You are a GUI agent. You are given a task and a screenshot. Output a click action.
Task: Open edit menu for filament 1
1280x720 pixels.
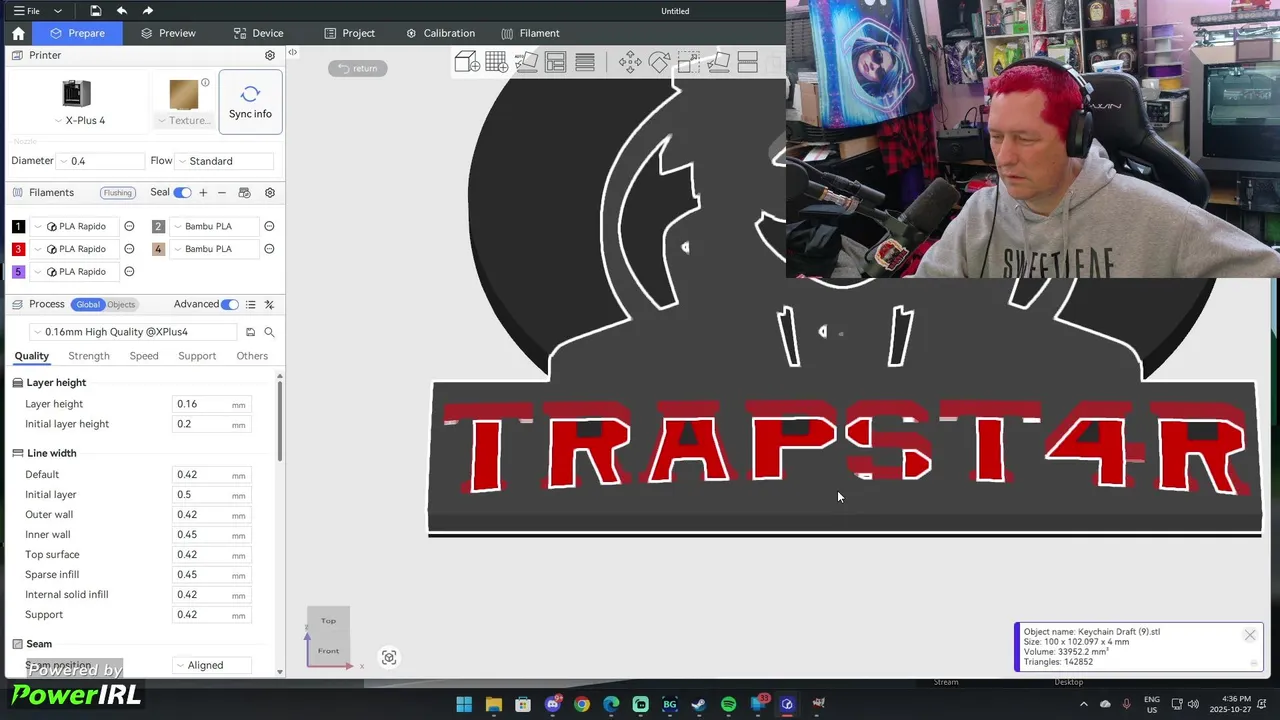pos(129,226)
